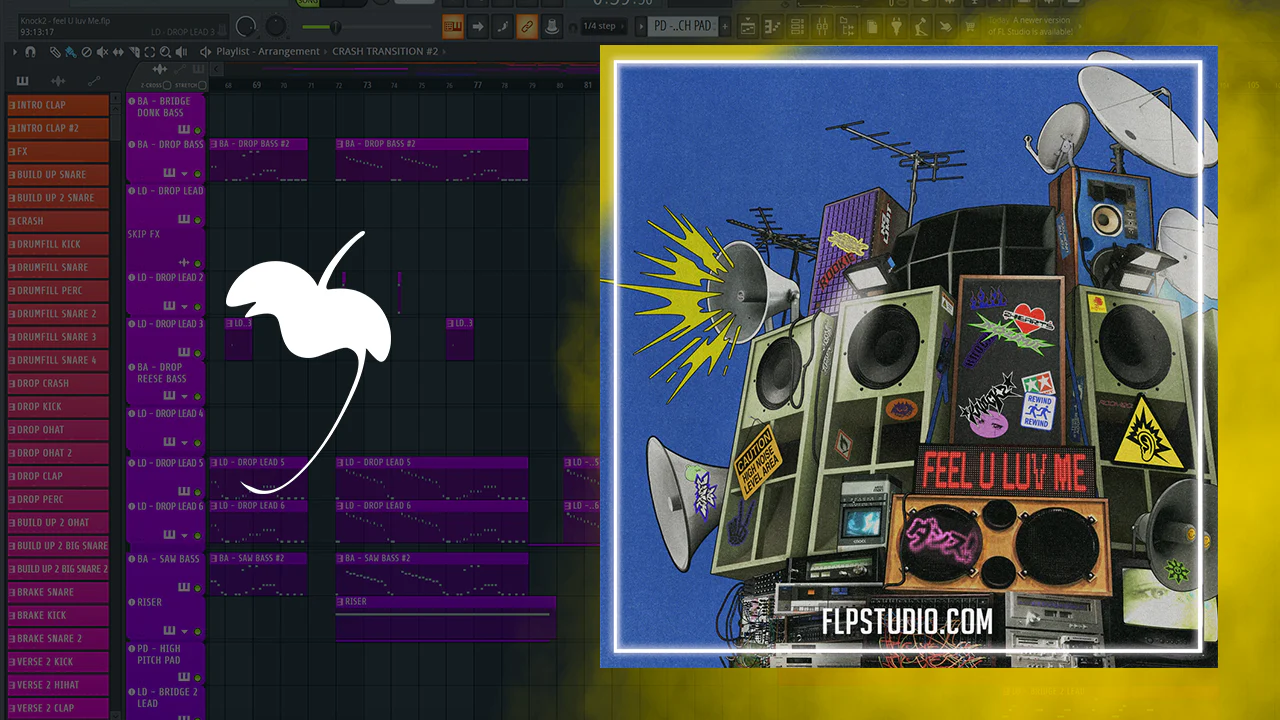Viewport: 1280px width, 720px height.
Task: Enable the Z-CROSS checkbox
Action: (x=166, y=85)
